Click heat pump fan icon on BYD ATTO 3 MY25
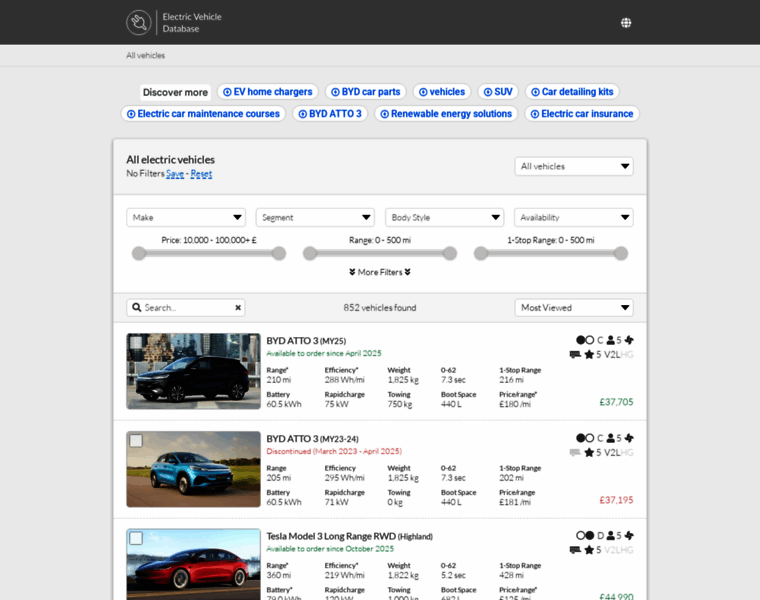 point(629,340)
